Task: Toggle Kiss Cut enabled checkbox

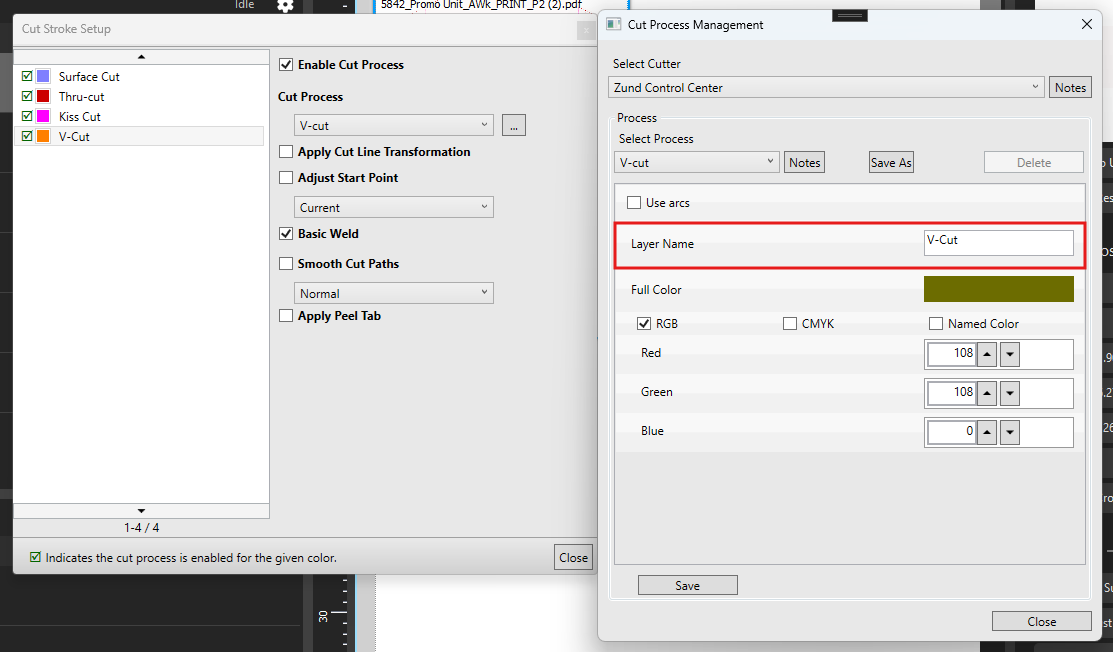Action: click(27, 115)
